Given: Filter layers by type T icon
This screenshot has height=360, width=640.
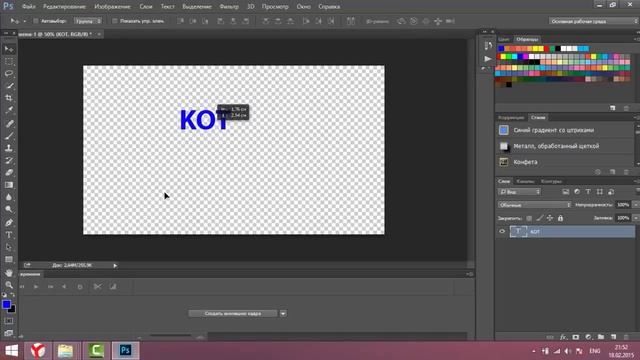Looking at the screenshot, I should (x=588, y=192).
